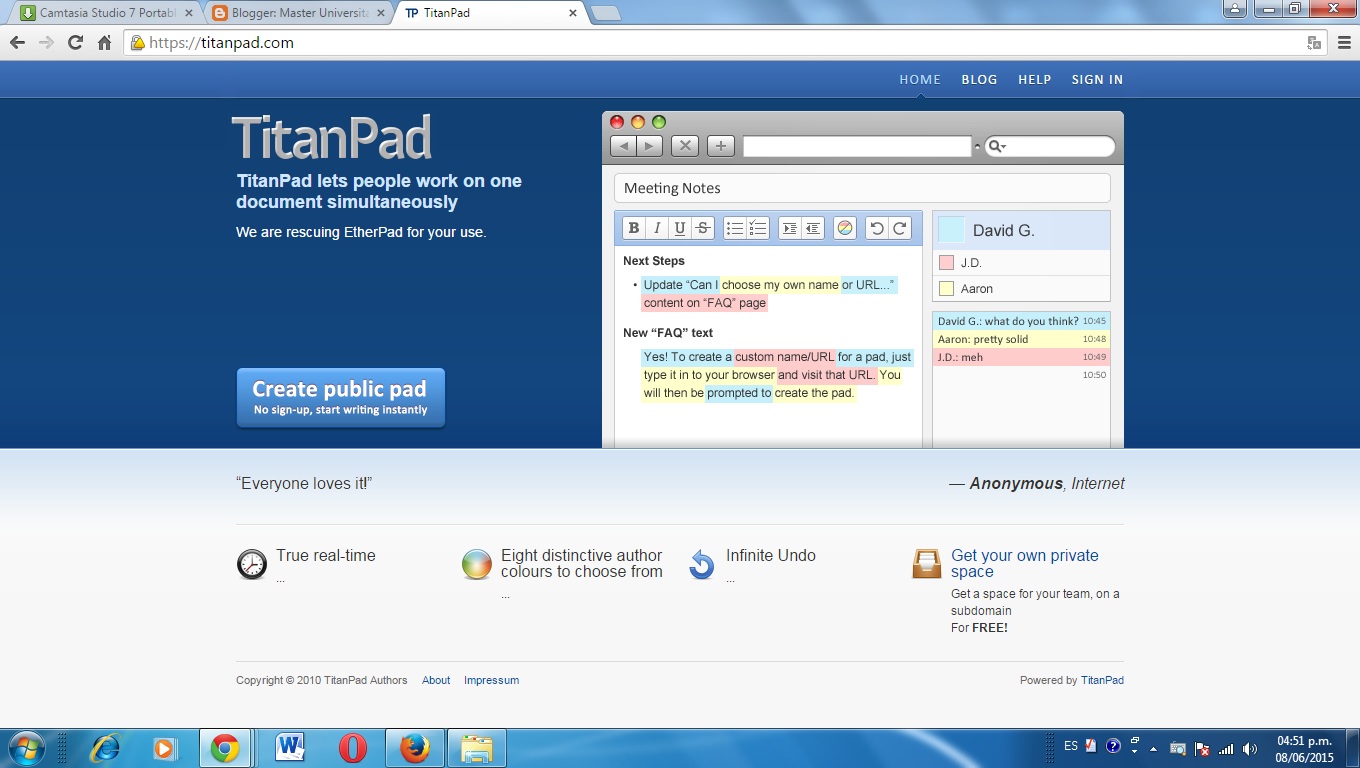The width and height of the screenshot is (1360, 768).
Task: Click the bulleted list icon in preview toolbar
Action: tap(735, 228)
